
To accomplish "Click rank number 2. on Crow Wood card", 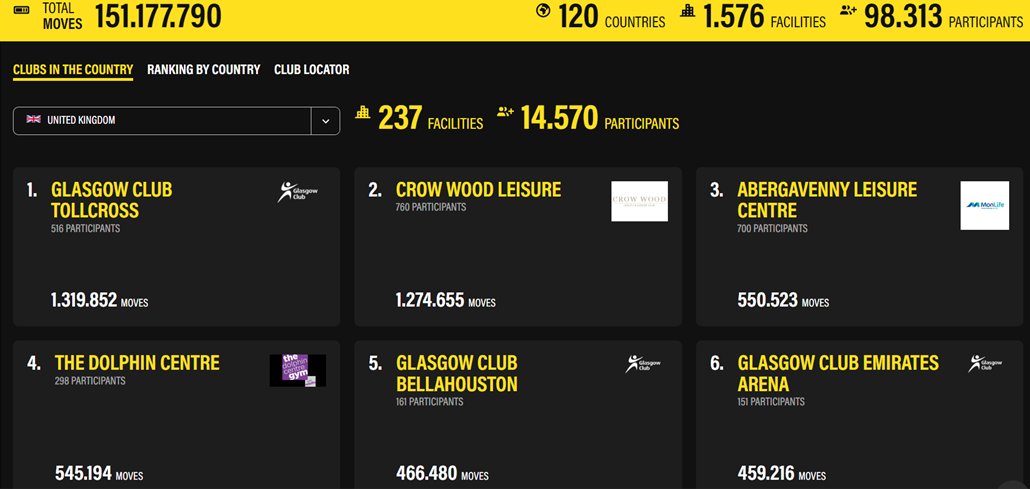I will pos(375,191).
